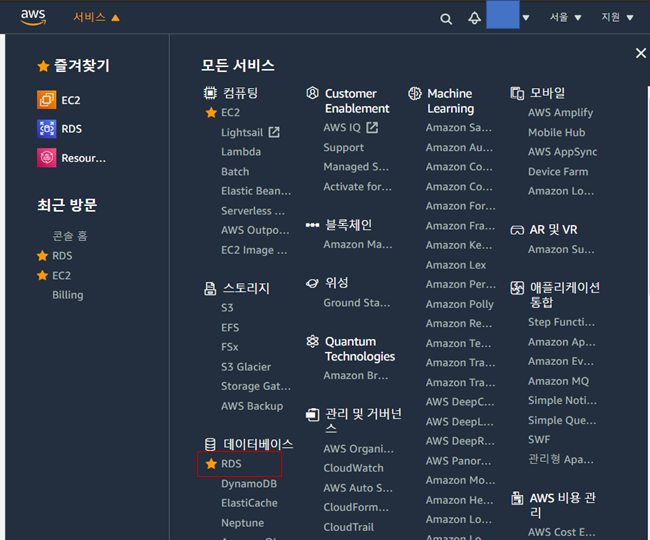Open Amazon Polly service
This screenshot has height=540, width=650.
460,304
